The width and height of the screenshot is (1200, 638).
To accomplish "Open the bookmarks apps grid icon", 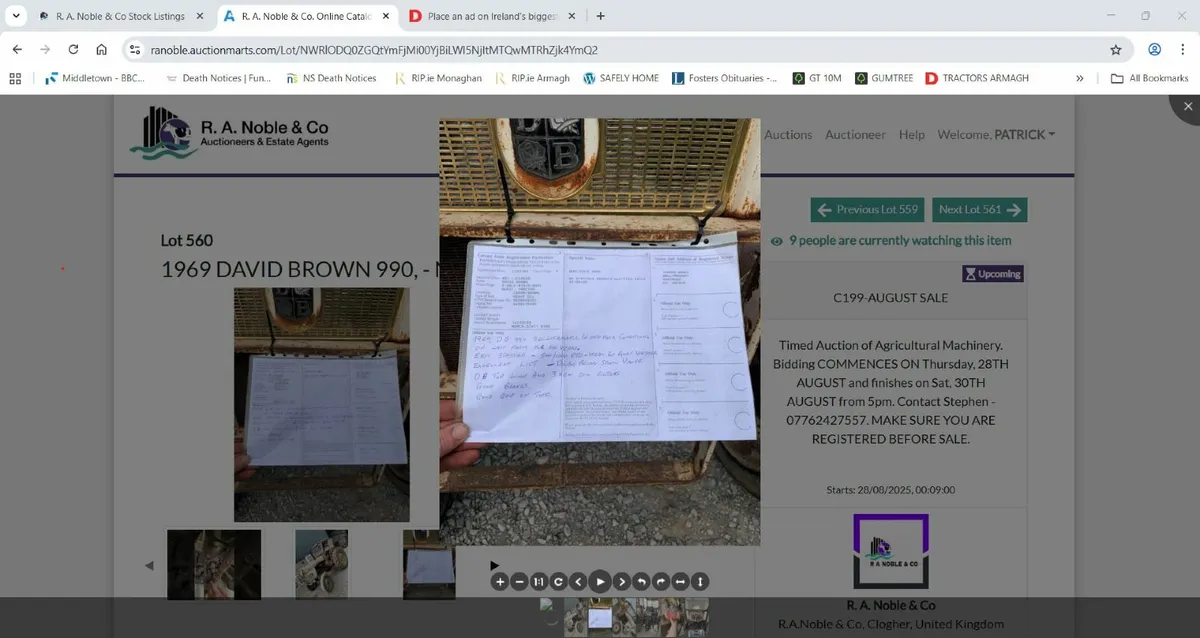I will [x=15, y=78].
